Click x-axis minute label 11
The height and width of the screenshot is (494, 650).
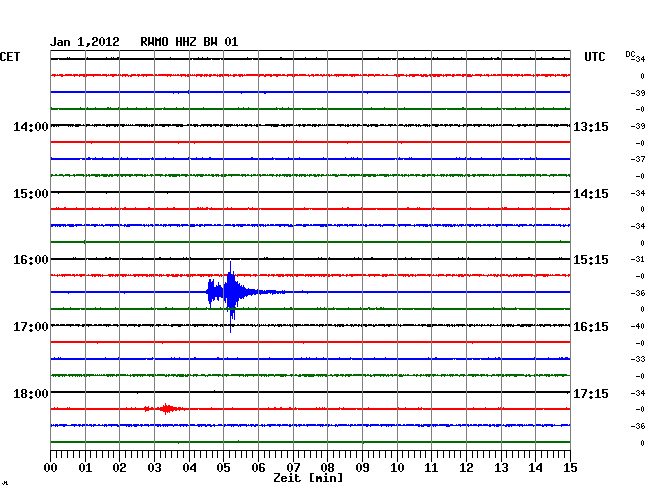tap(431, 468)
